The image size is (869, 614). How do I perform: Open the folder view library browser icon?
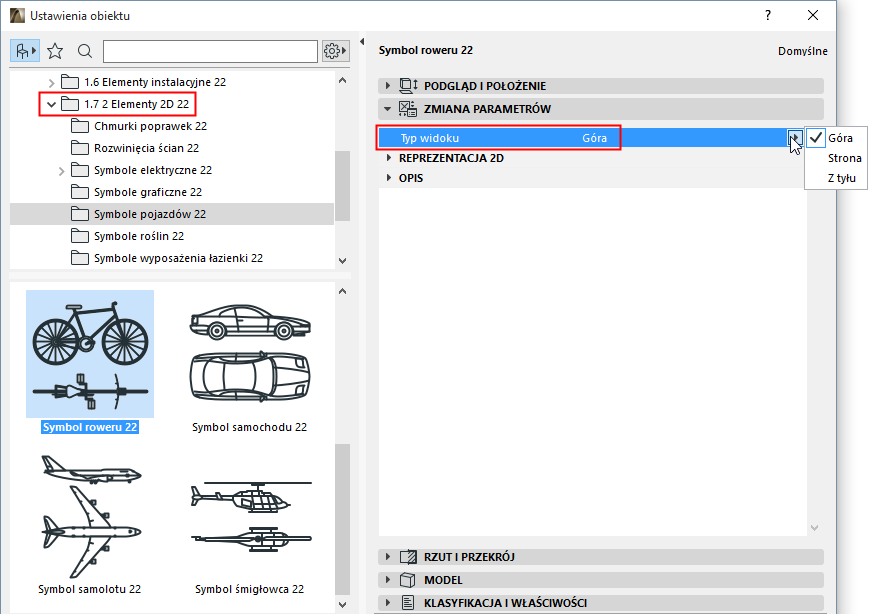(x=25, y=52)
